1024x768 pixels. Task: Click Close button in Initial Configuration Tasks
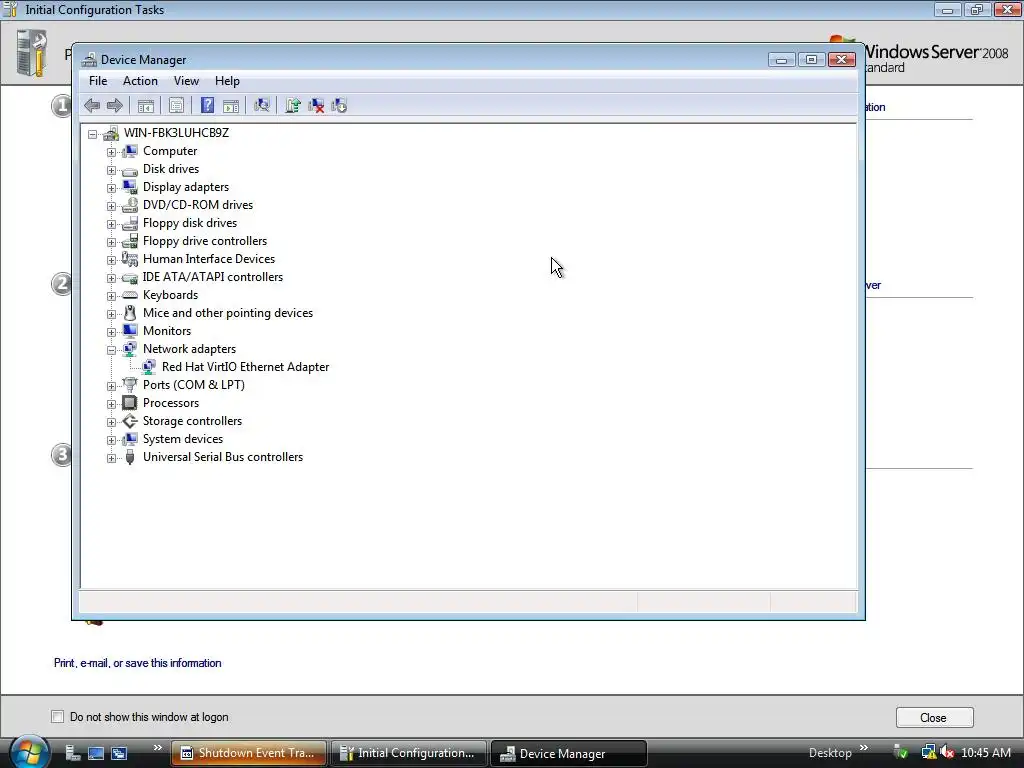pyautogui.click(x=934, y=718)
